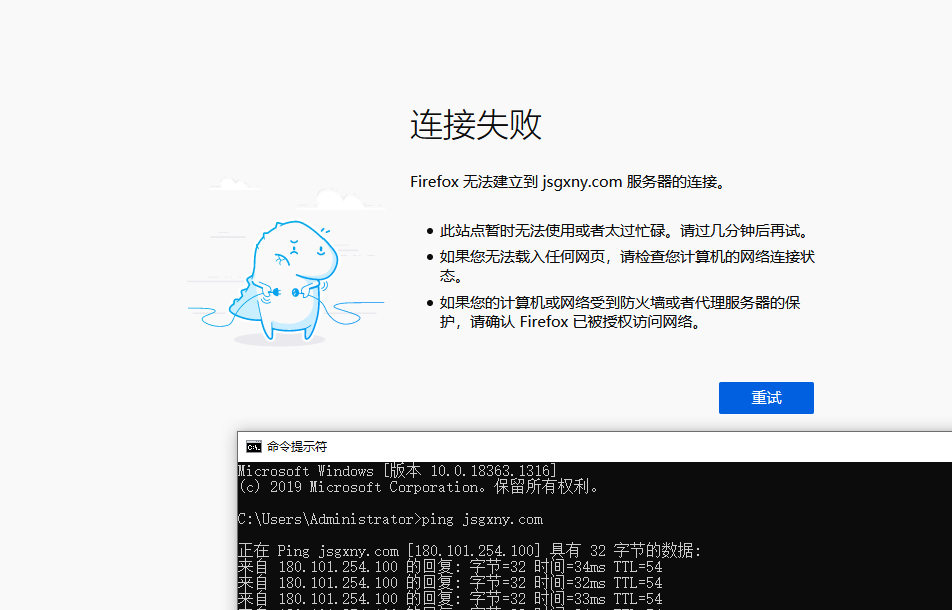Image resolution: width=952 pixels, height=610 pixels.
Task: Click the ping reply with 时间=32ms
Action: coord(450,582)
